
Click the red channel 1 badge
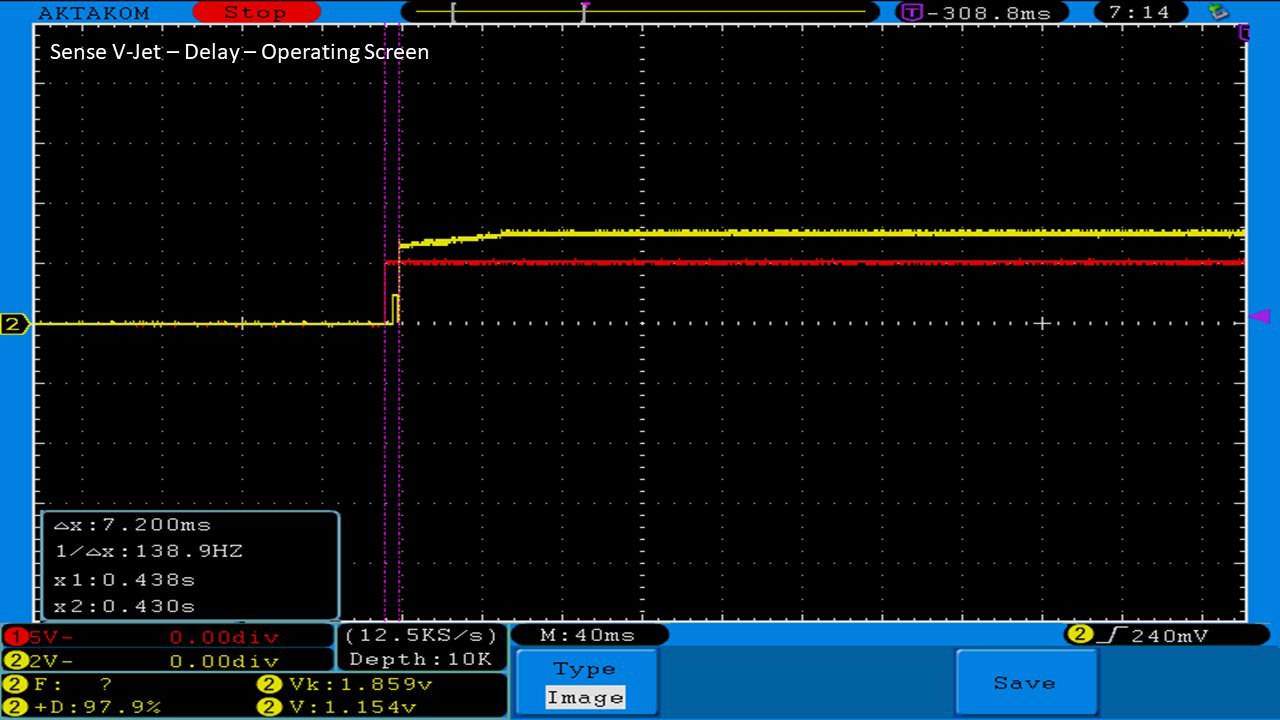(x=15, y=636)
